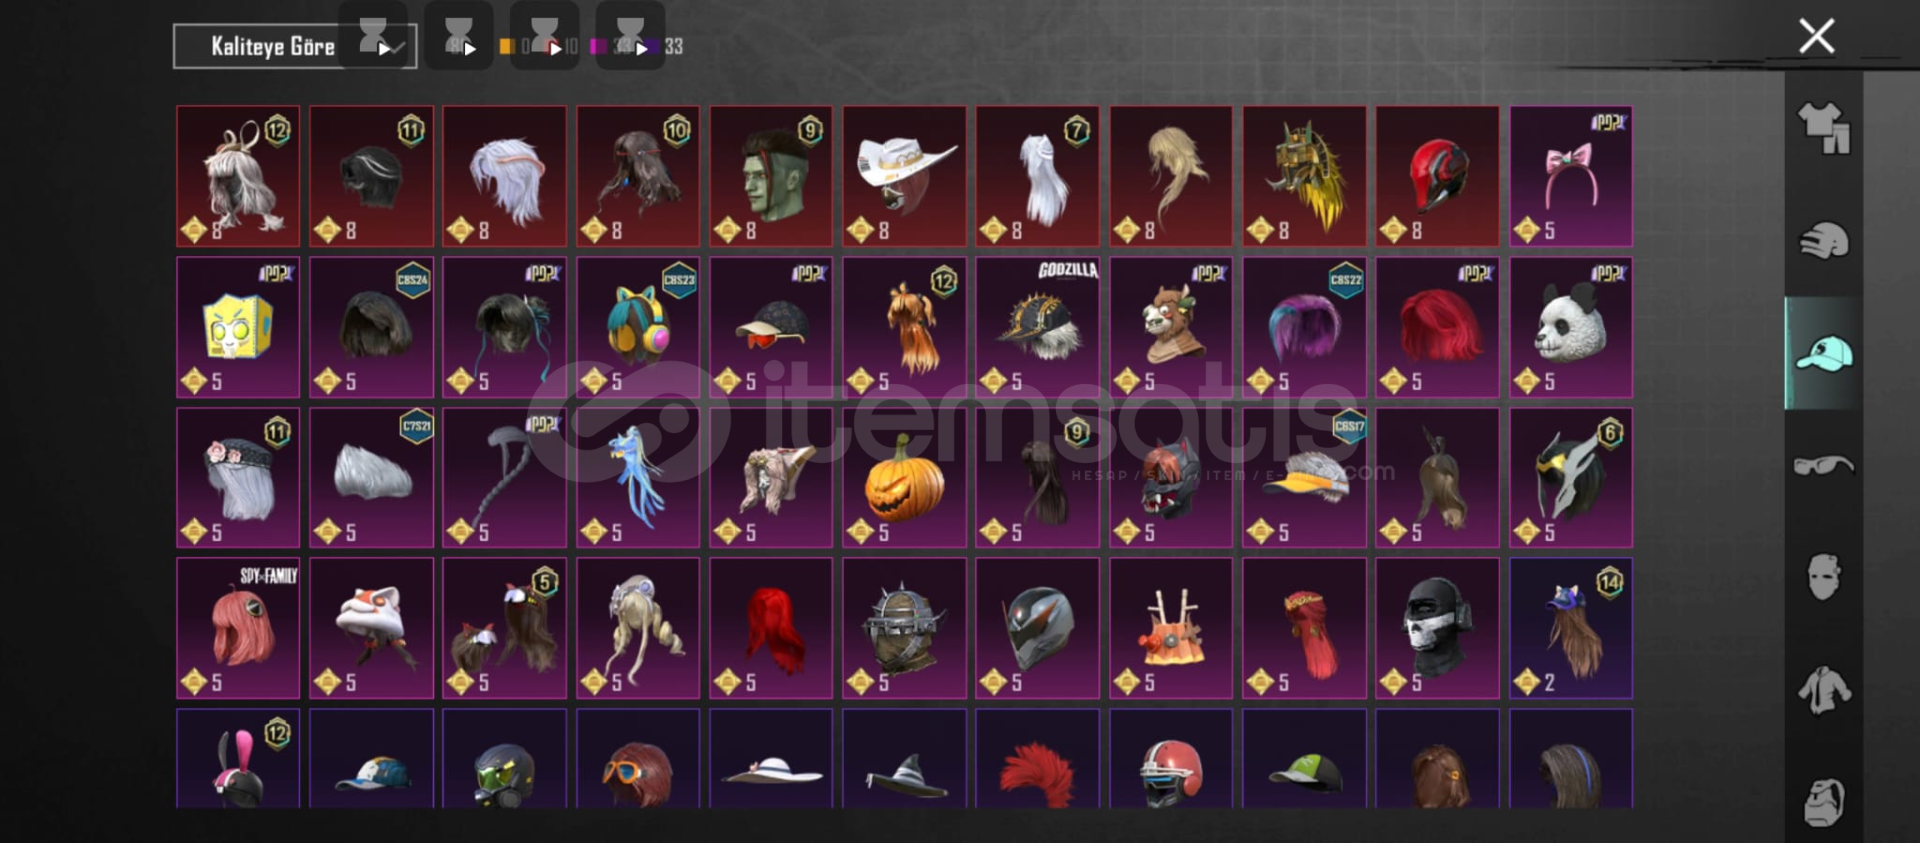Select the Spy Family pink hair item
1920x843 pixels.
(x=238, y=628)
